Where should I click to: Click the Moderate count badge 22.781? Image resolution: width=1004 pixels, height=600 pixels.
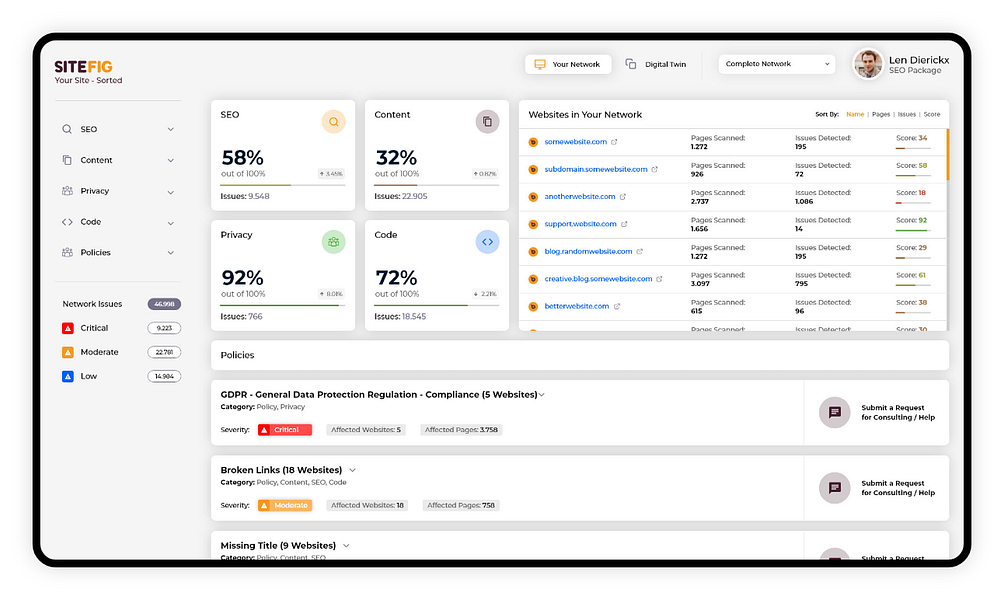(164, 352)
